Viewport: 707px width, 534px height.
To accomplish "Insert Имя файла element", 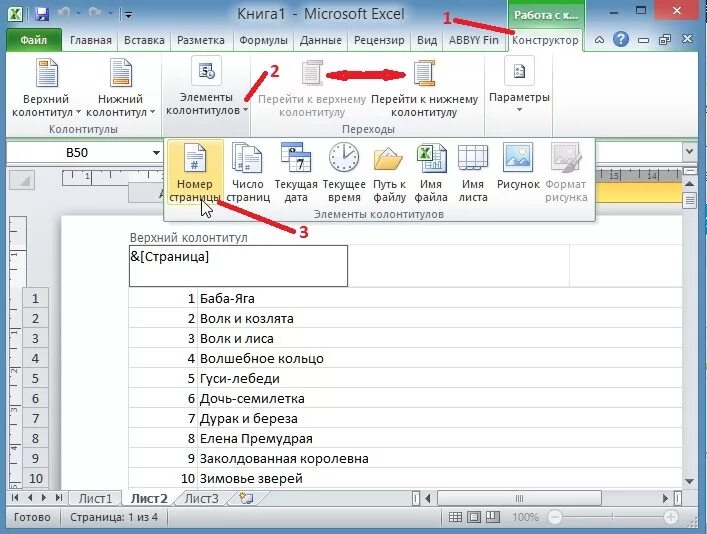I will click(431, 173).
